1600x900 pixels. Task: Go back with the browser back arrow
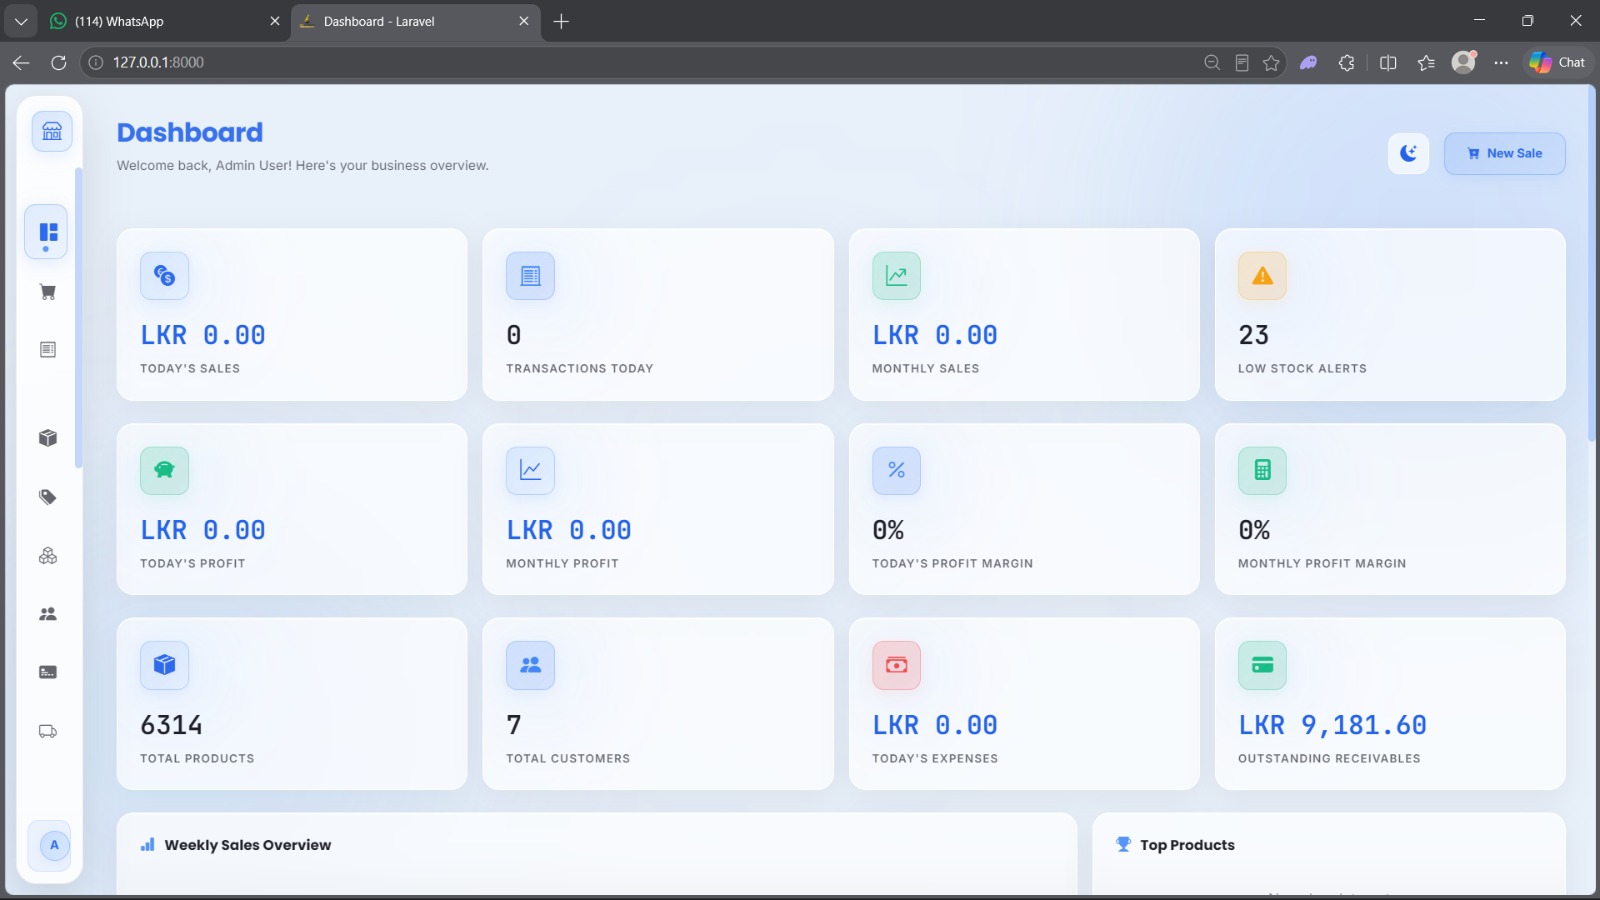[x=21, y=62]
